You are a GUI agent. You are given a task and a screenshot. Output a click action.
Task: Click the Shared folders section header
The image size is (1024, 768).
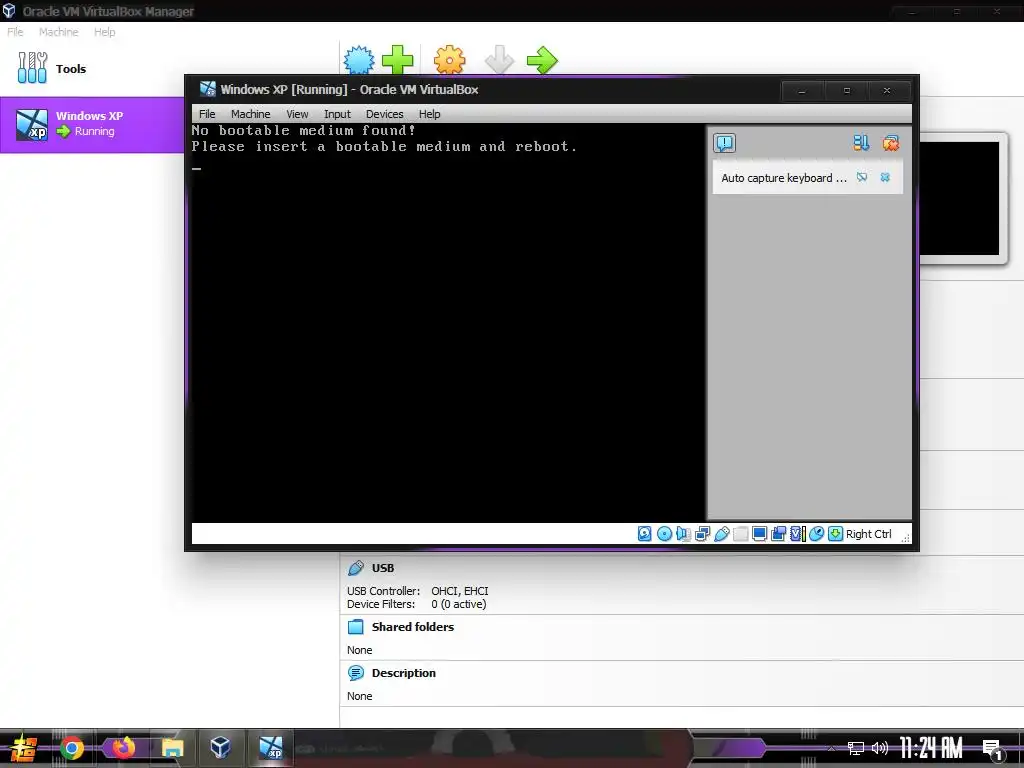click(413, 627)
